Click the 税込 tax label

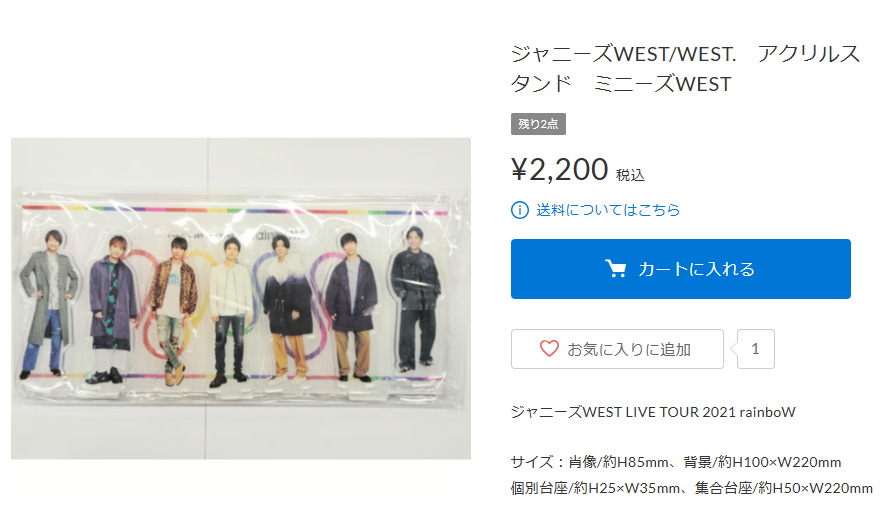click(x=630, y=175)
